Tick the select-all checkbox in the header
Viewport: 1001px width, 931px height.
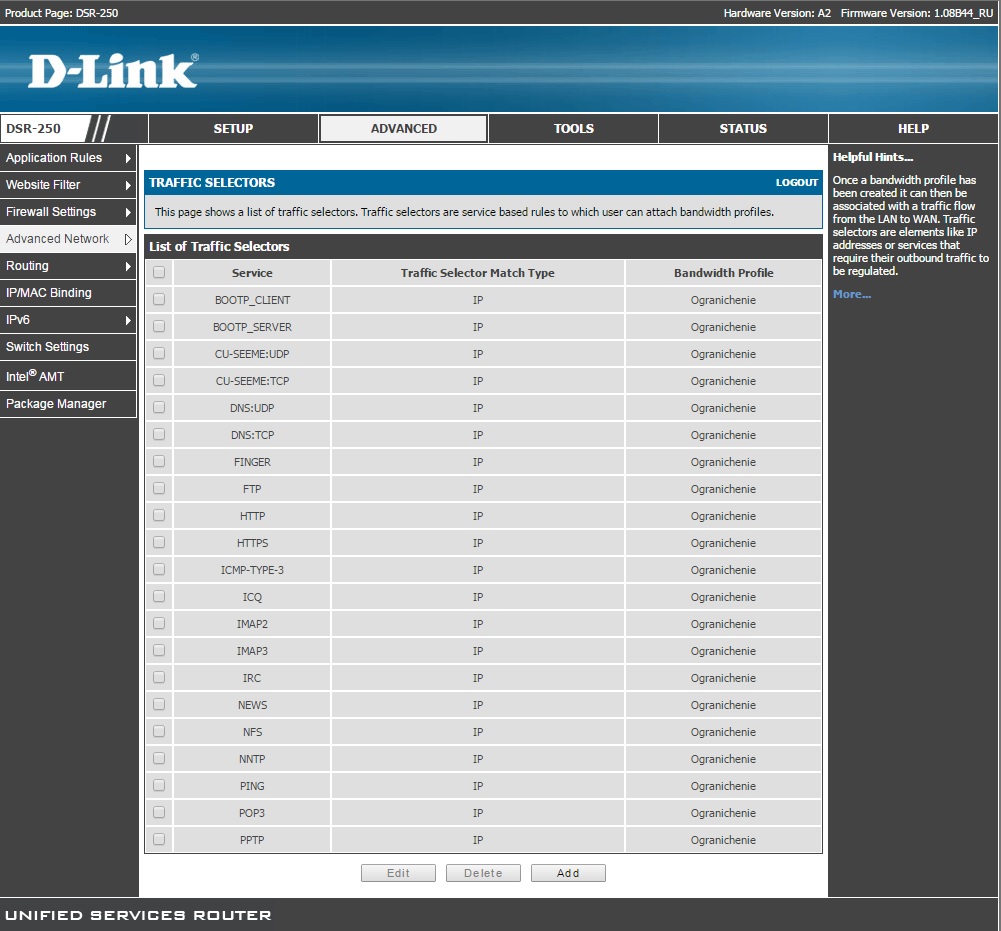[x=159, y=272]
